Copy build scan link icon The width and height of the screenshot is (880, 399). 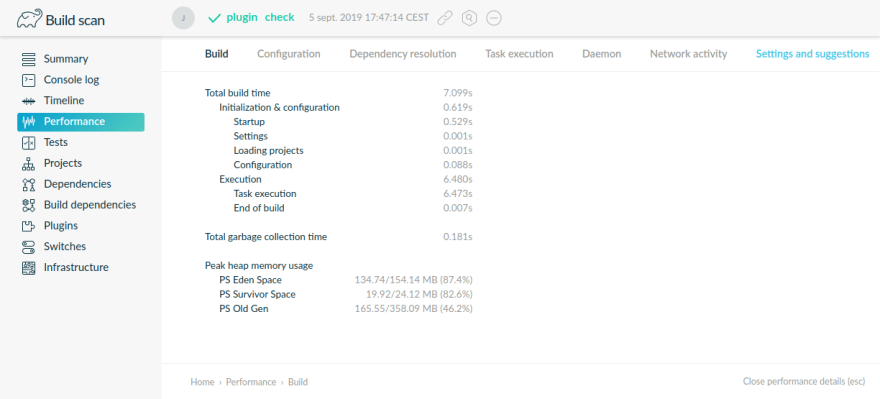(x=445, y=18)
